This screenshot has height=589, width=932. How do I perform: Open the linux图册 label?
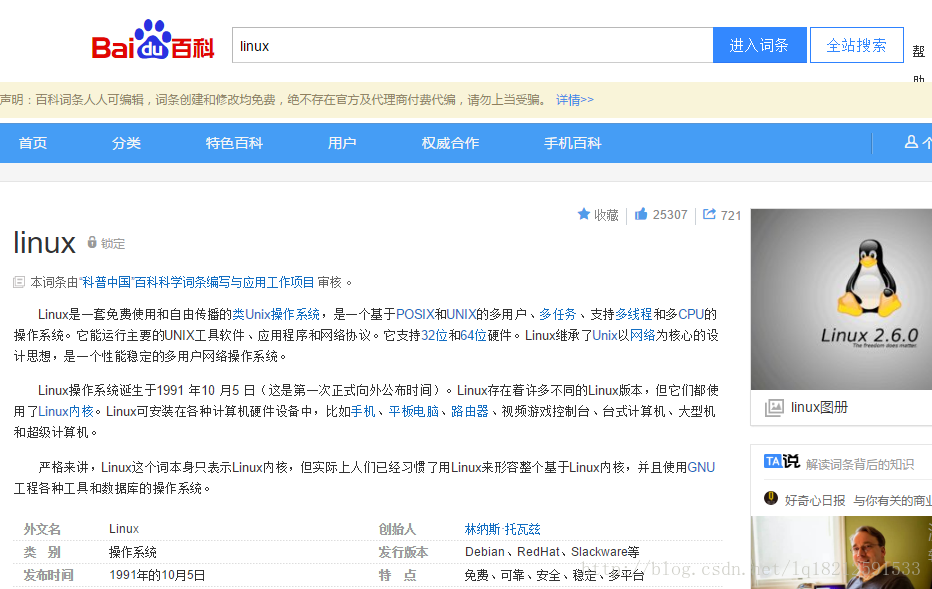point(819,408)
